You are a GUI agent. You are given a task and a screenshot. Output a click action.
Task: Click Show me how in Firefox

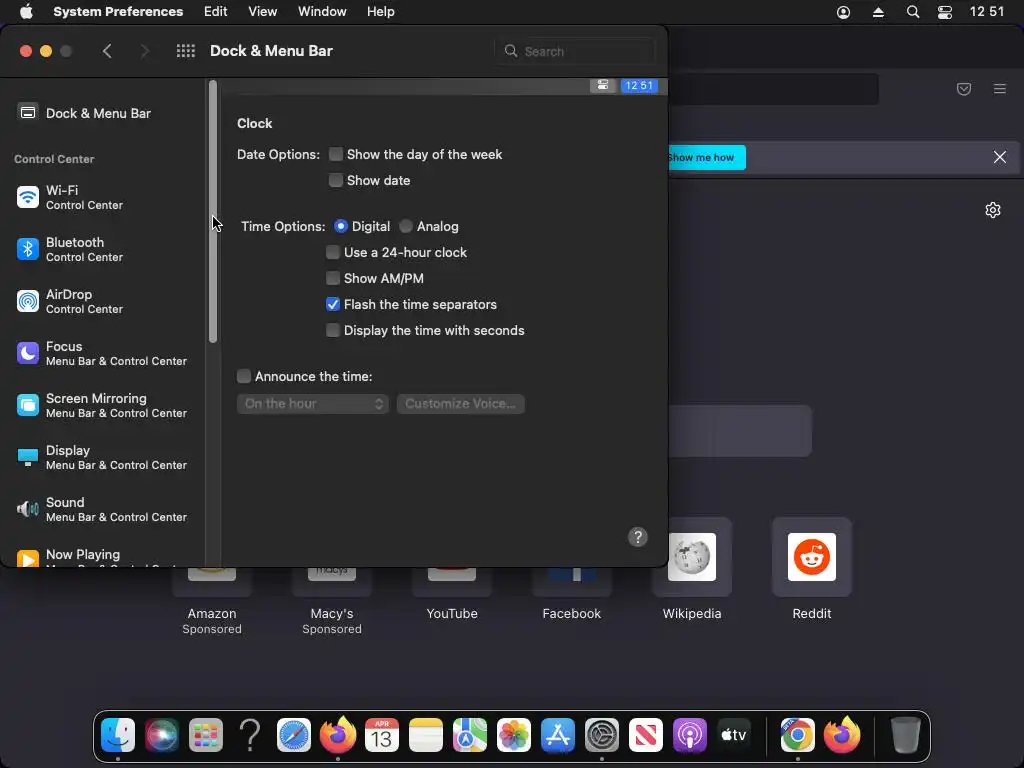click(x=707, y=157)
